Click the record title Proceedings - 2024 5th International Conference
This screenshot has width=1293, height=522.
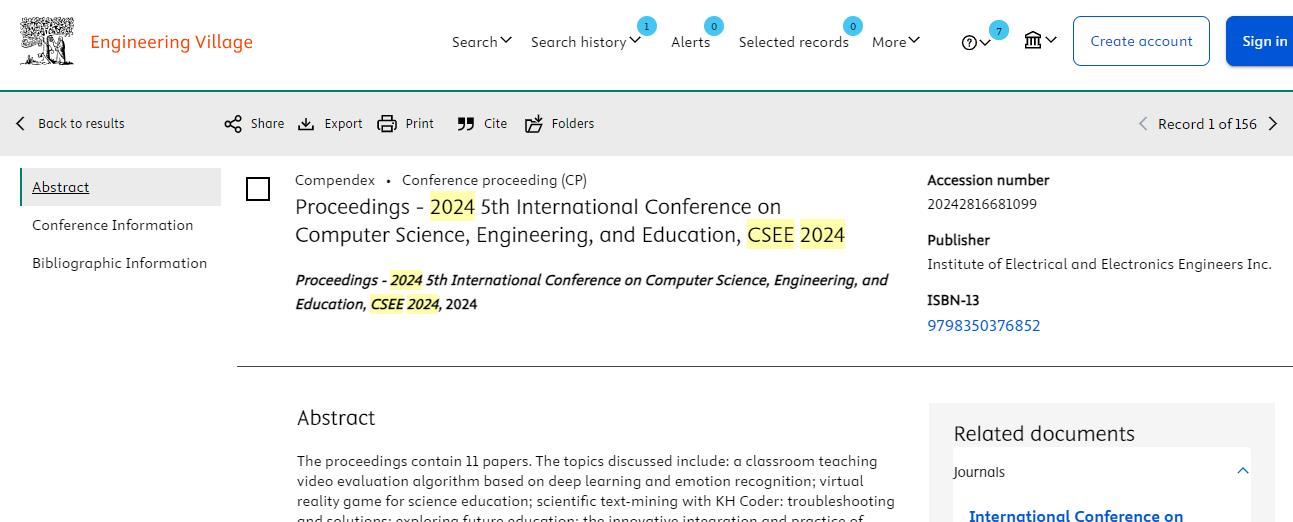[x=570, y=221]
